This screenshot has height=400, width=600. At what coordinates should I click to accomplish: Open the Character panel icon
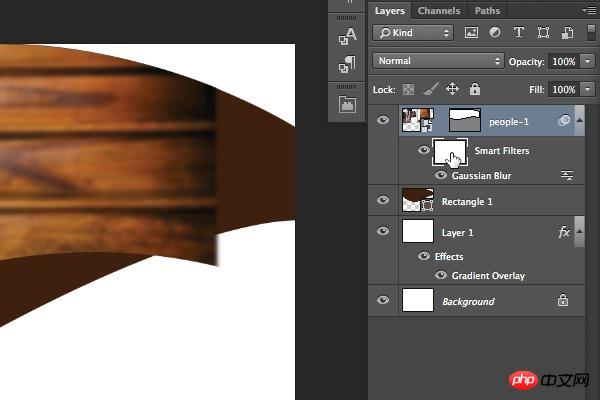click(x=347, y=37)
